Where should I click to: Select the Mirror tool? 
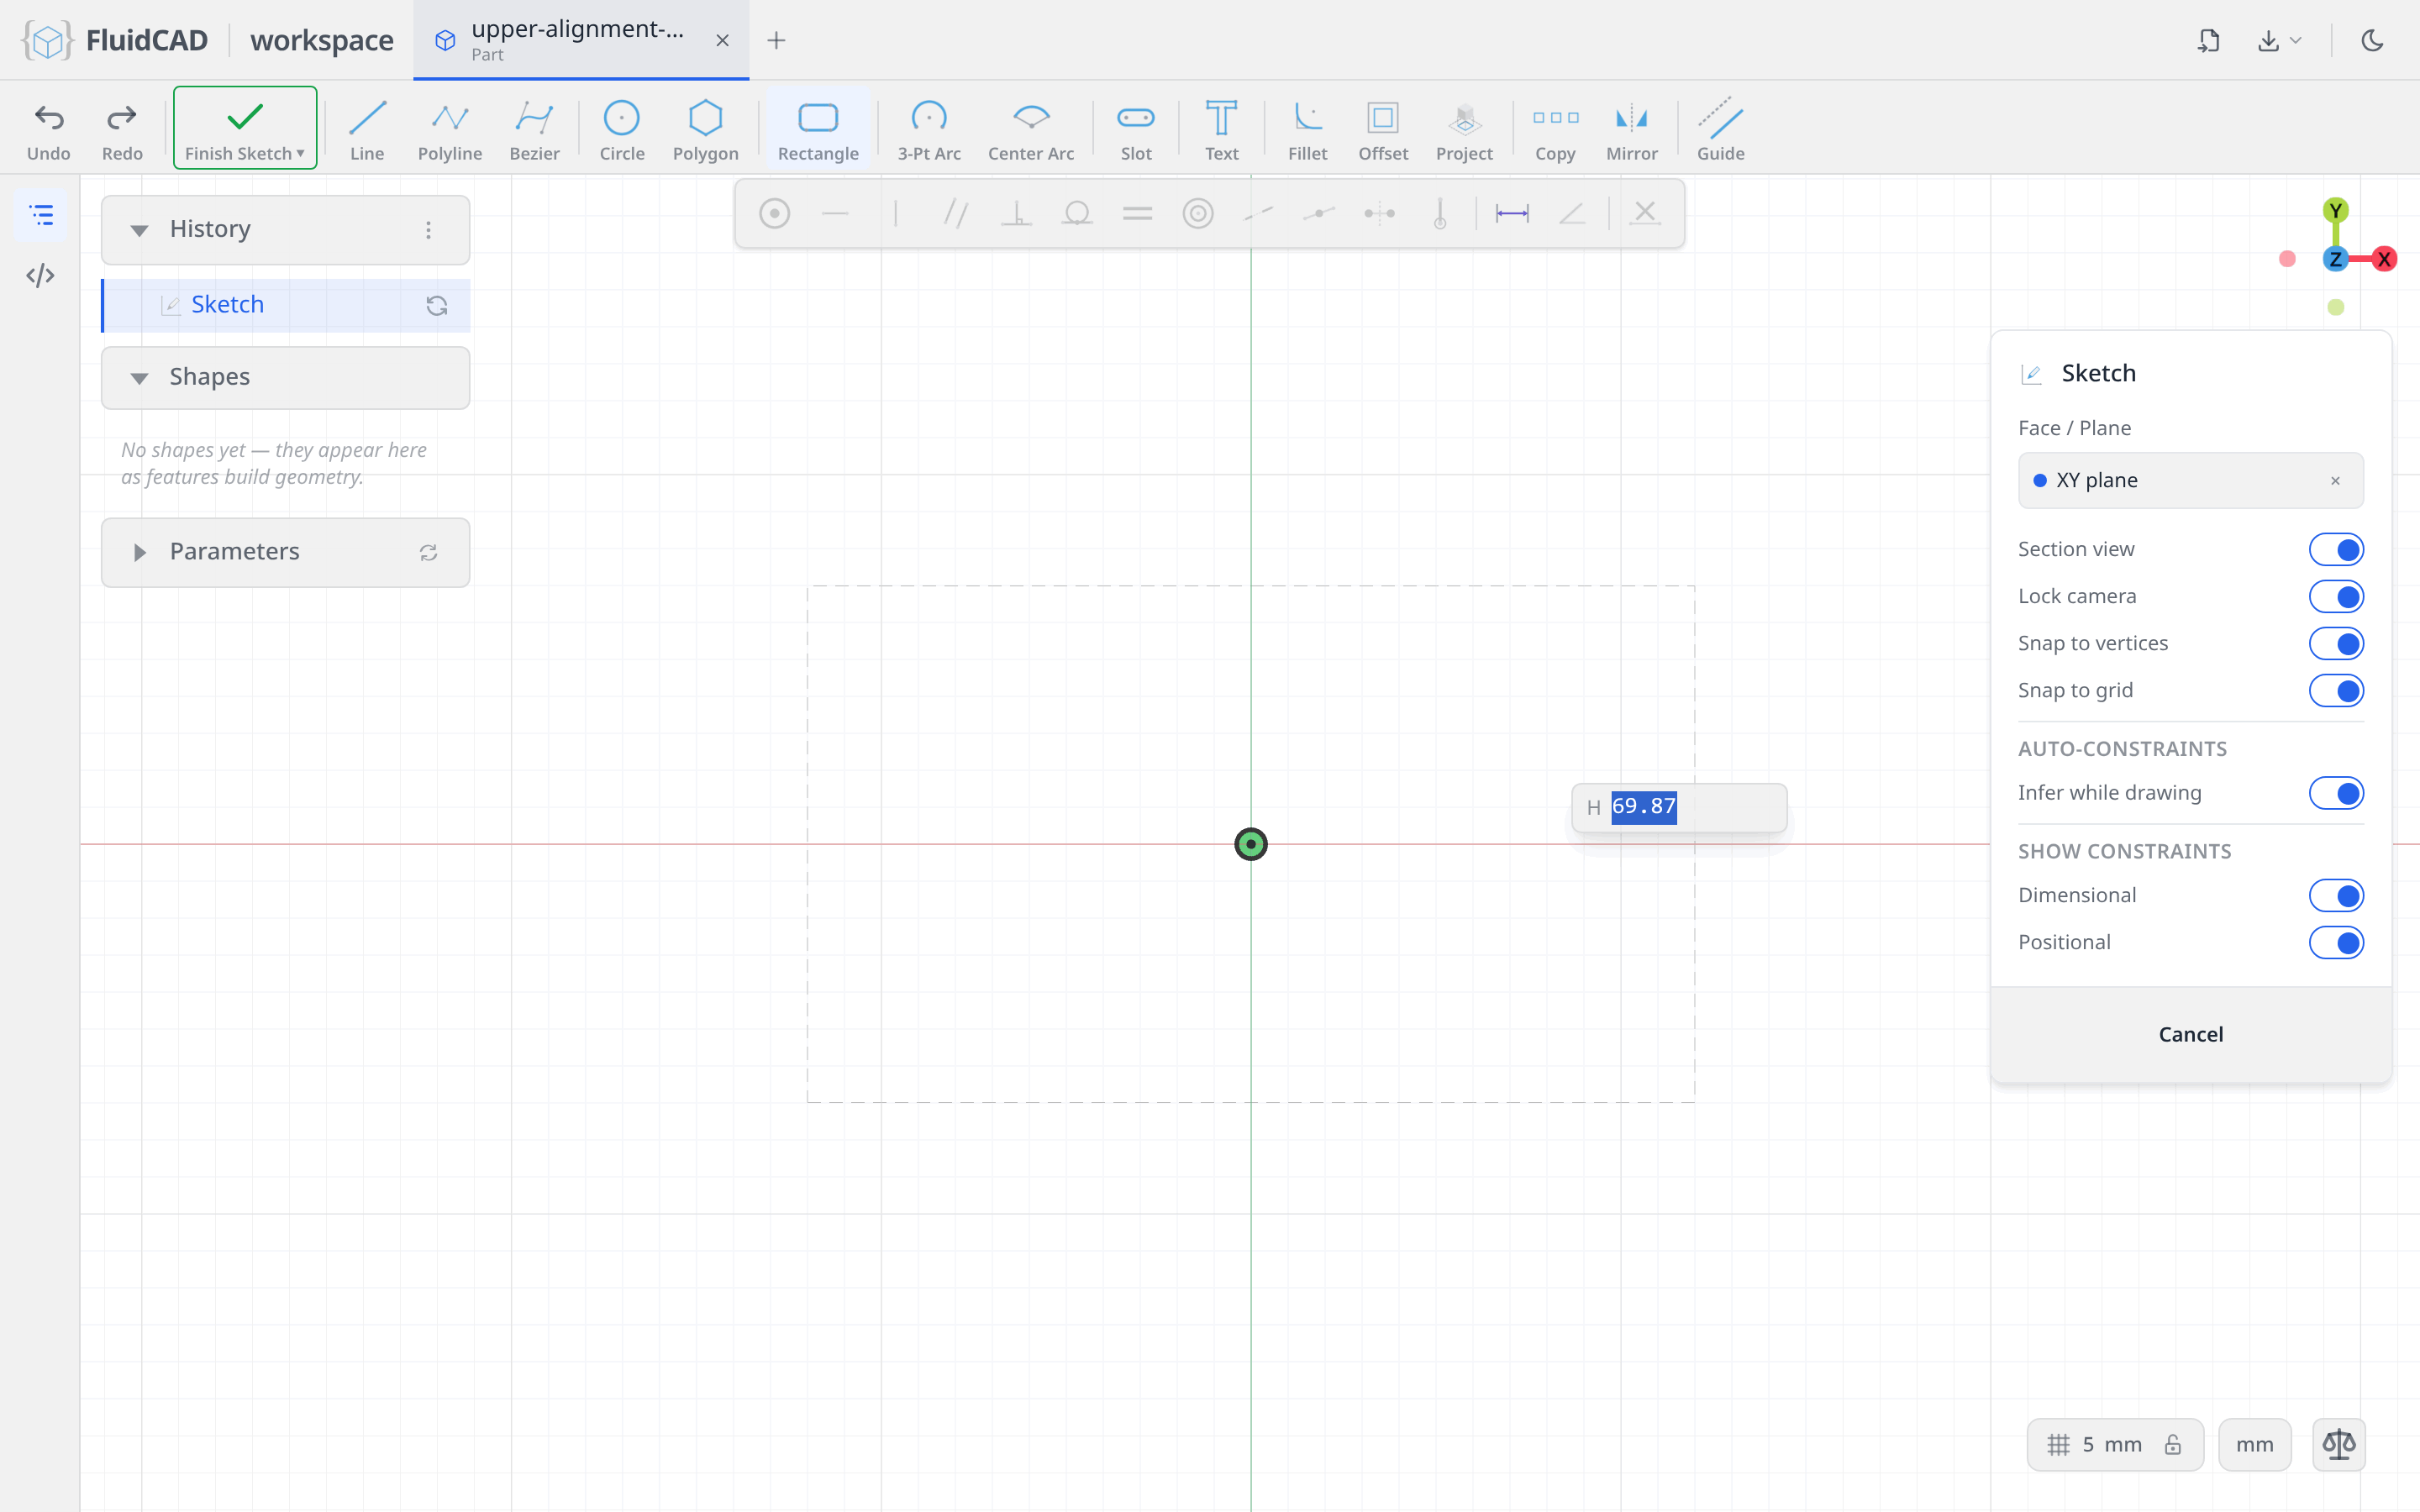(x=1631, y=129)
